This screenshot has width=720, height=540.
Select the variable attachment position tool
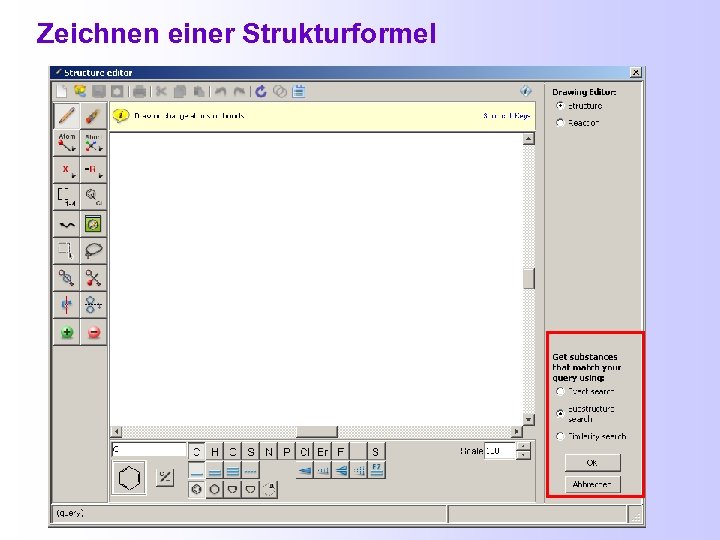coord(93,197)
